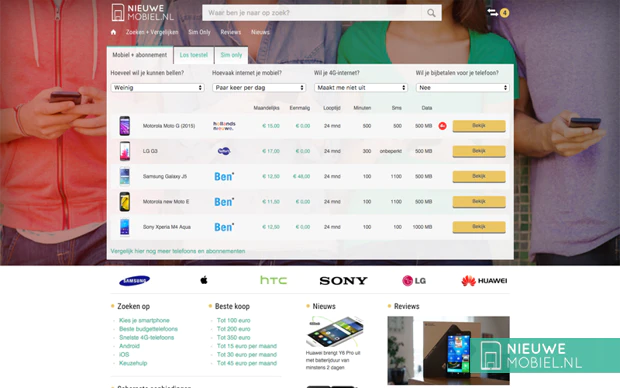Image resolution: width=620 pixels, height=388 pixels.
Task: Click the Sony Xperia M4 Aqua phone image
Action: [x=125, y=227]
